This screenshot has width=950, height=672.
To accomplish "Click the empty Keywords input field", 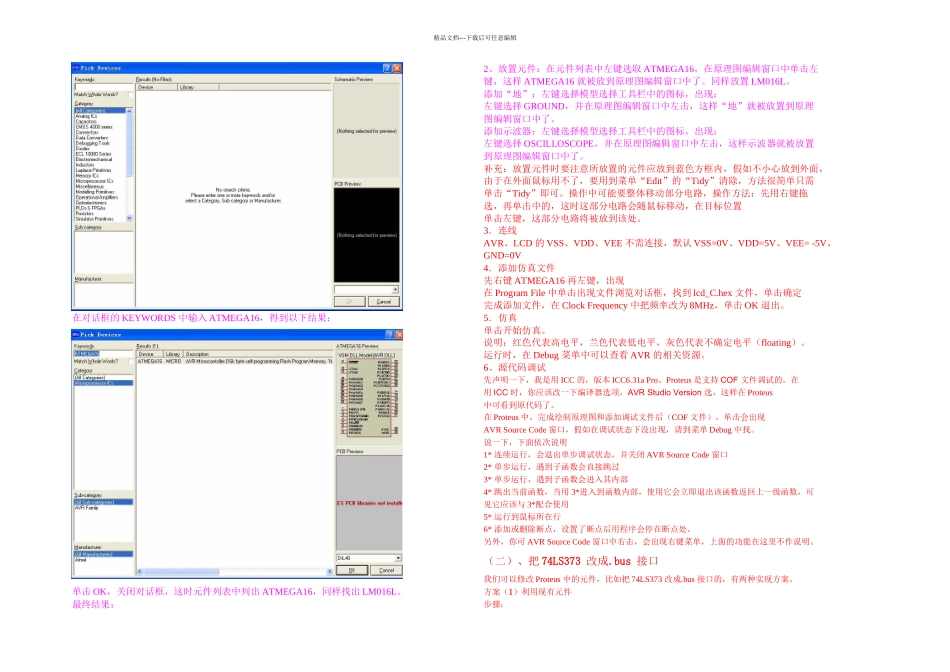I will pyautogui.click(x=104, y=87).
